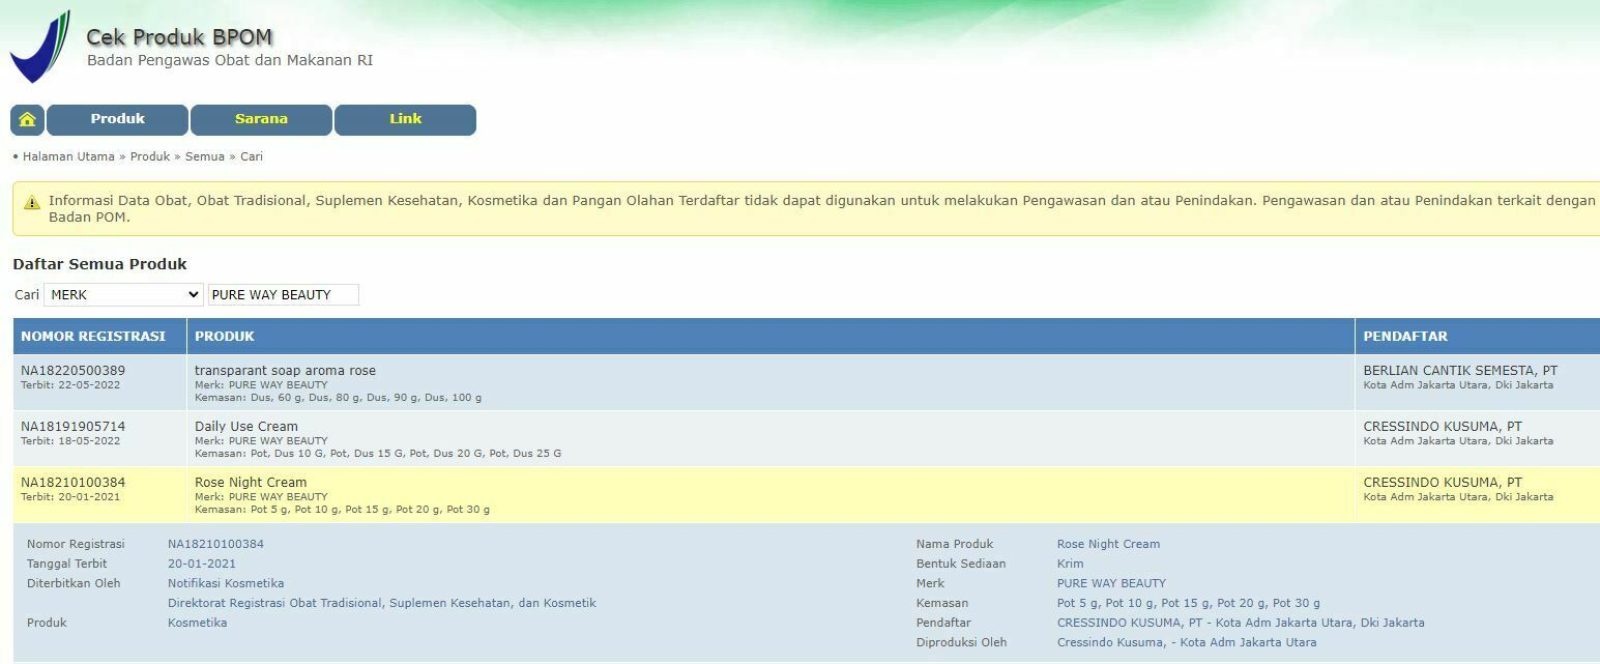The width and height of the screenshot is (1600, 664).
Task: Open the Sarana menu
Action: coord(261,119)
